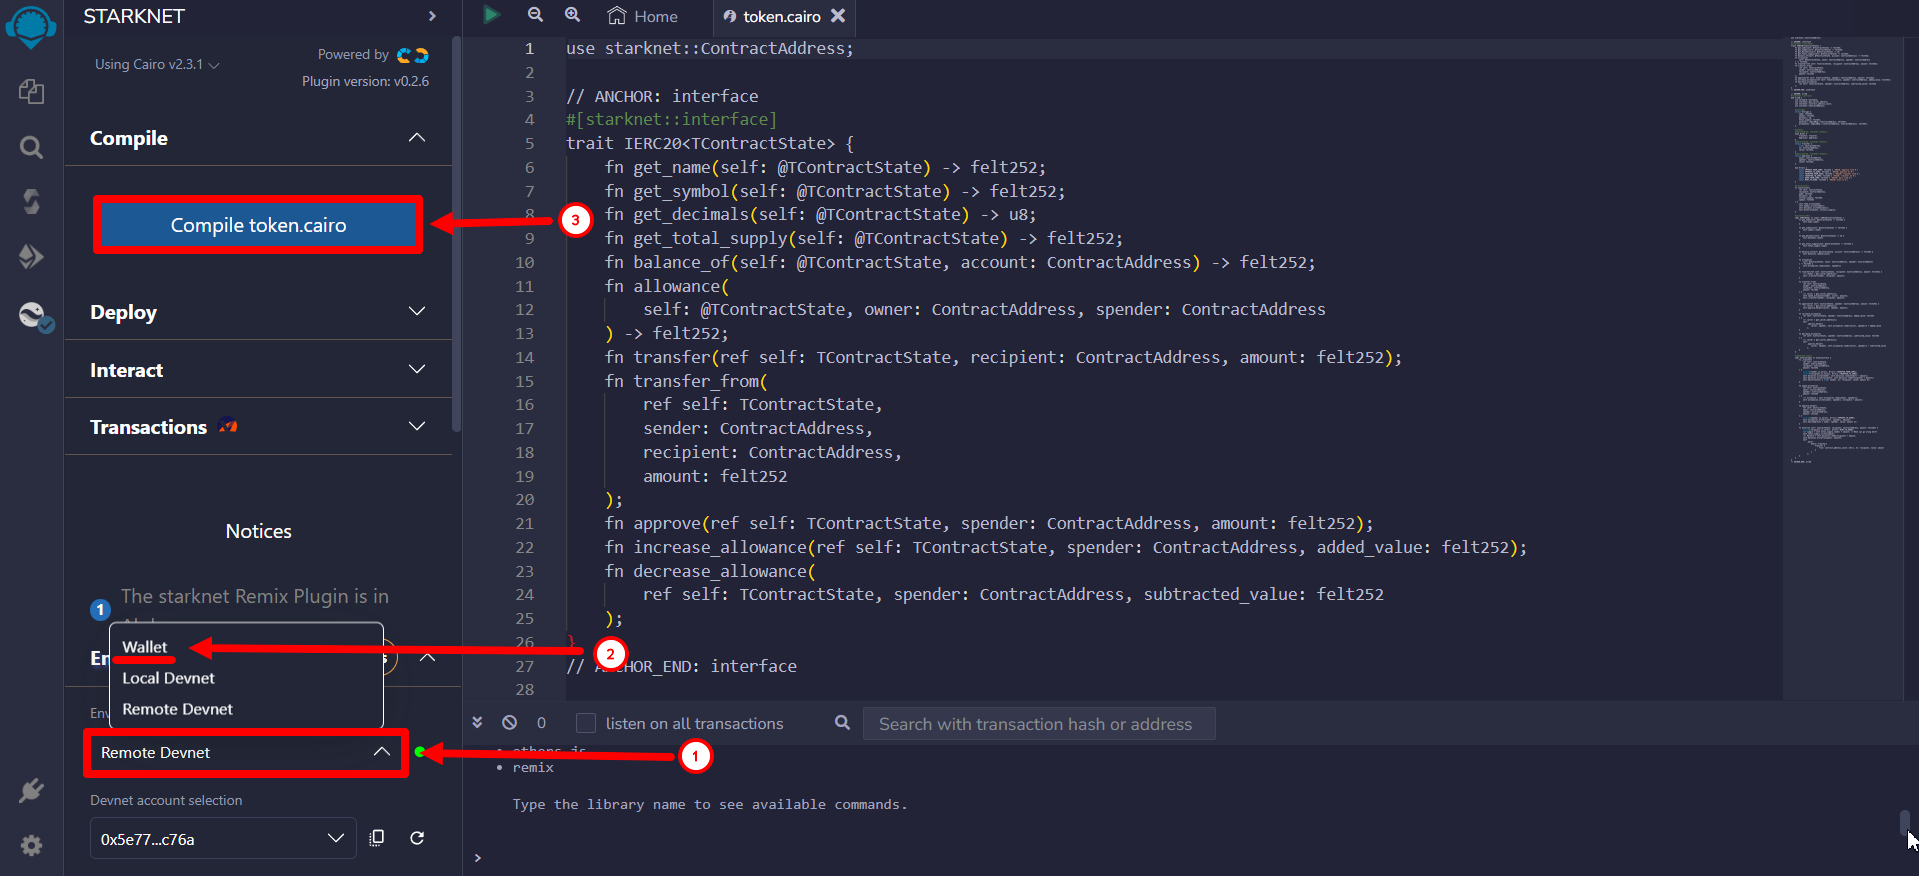Open the Starknet plugin sidebar icon
The image size is (1919, 876).
click(35, 316)
